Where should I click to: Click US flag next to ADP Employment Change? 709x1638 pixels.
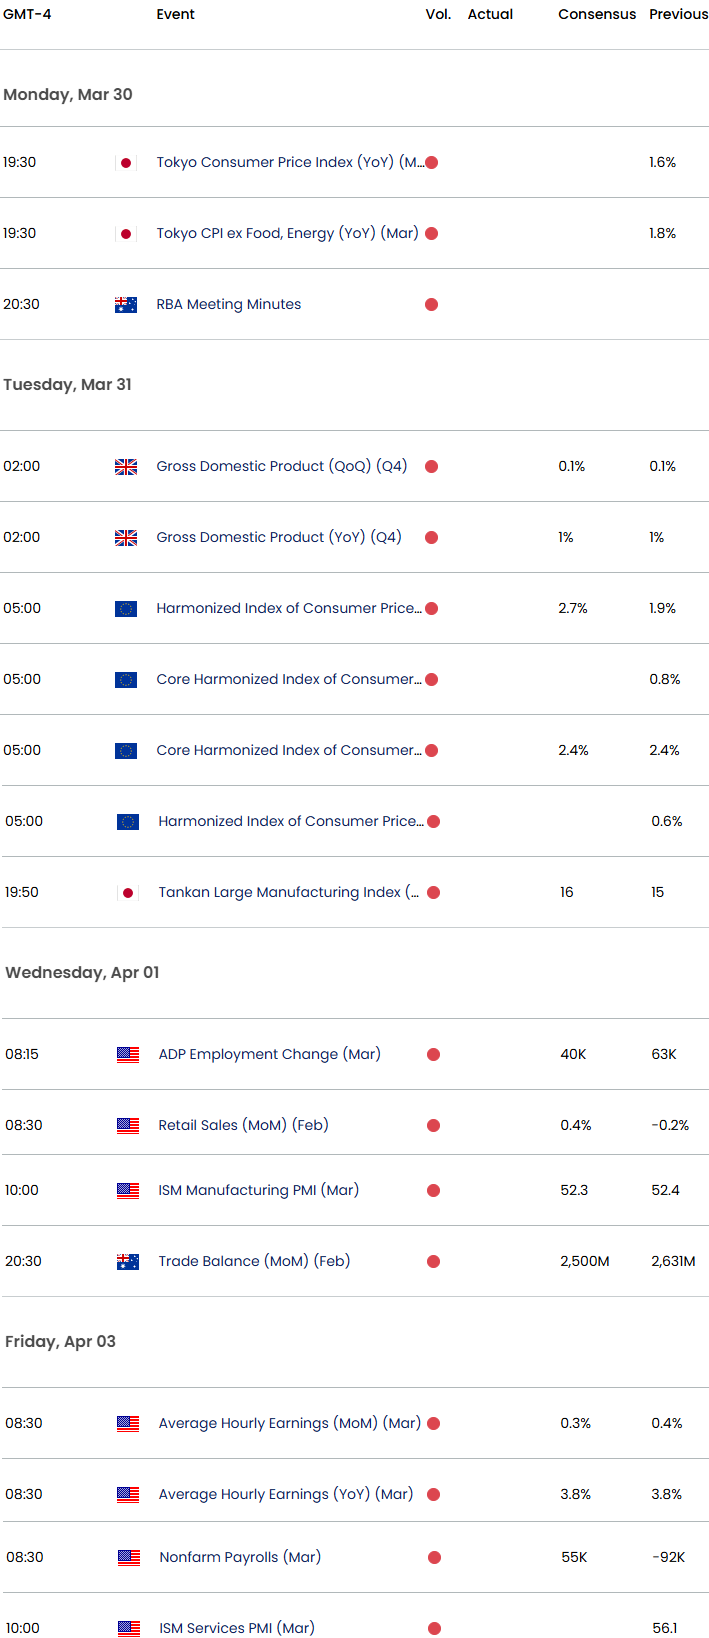[128, 1054]
